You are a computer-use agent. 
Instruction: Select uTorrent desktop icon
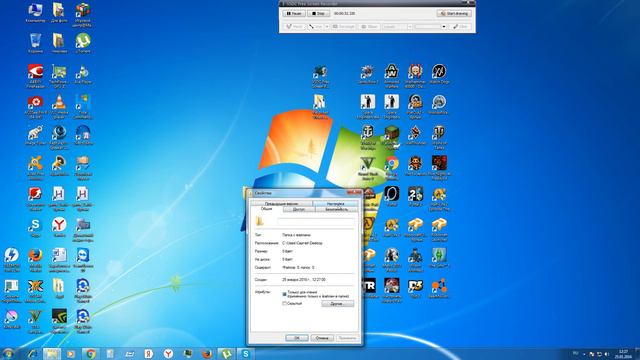tap(83, 43)
